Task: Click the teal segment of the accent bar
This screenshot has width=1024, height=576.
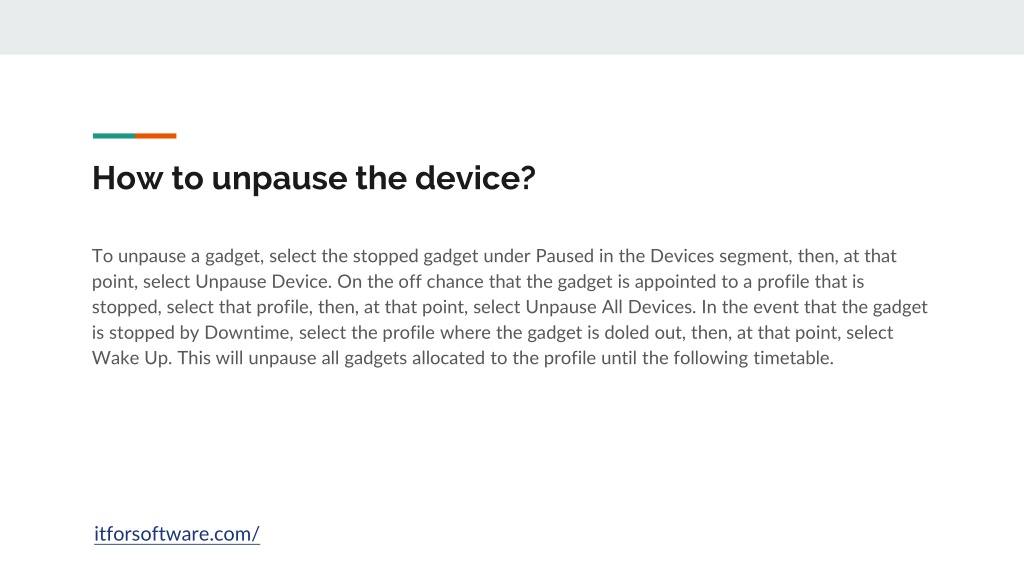Action: click(114, 136)
